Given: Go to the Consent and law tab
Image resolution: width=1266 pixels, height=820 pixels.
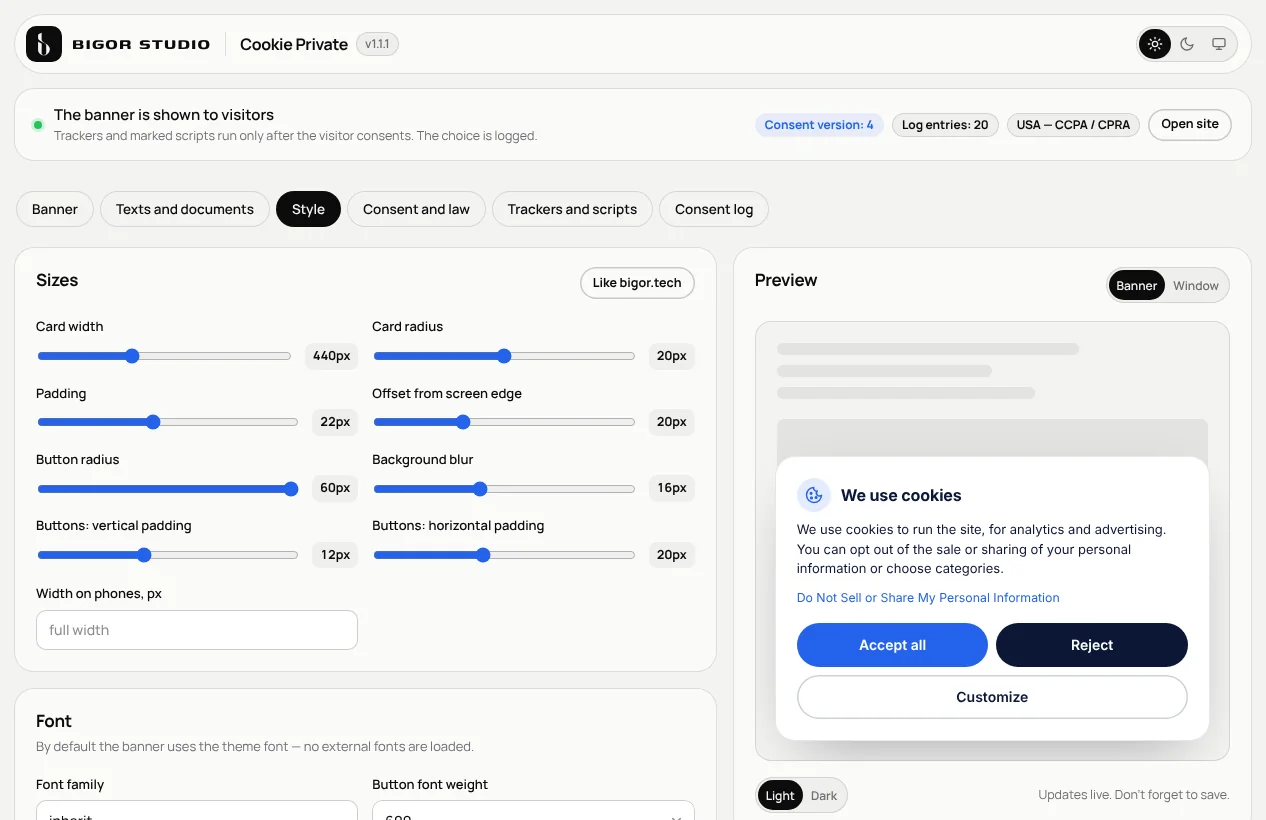Looking at the screenshot, I should tap(416, 209).
